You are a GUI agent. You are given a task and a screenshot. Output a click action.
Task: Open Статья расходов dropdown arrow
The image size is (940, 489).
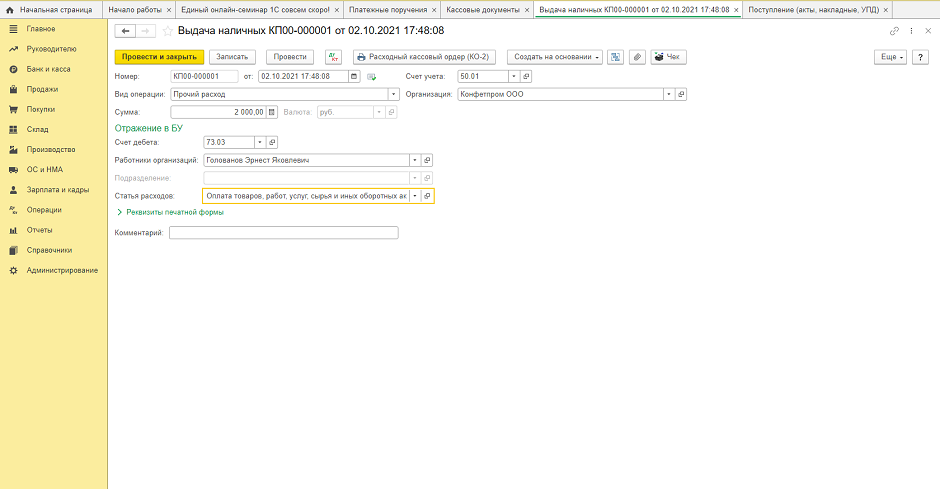coord(414,196)
